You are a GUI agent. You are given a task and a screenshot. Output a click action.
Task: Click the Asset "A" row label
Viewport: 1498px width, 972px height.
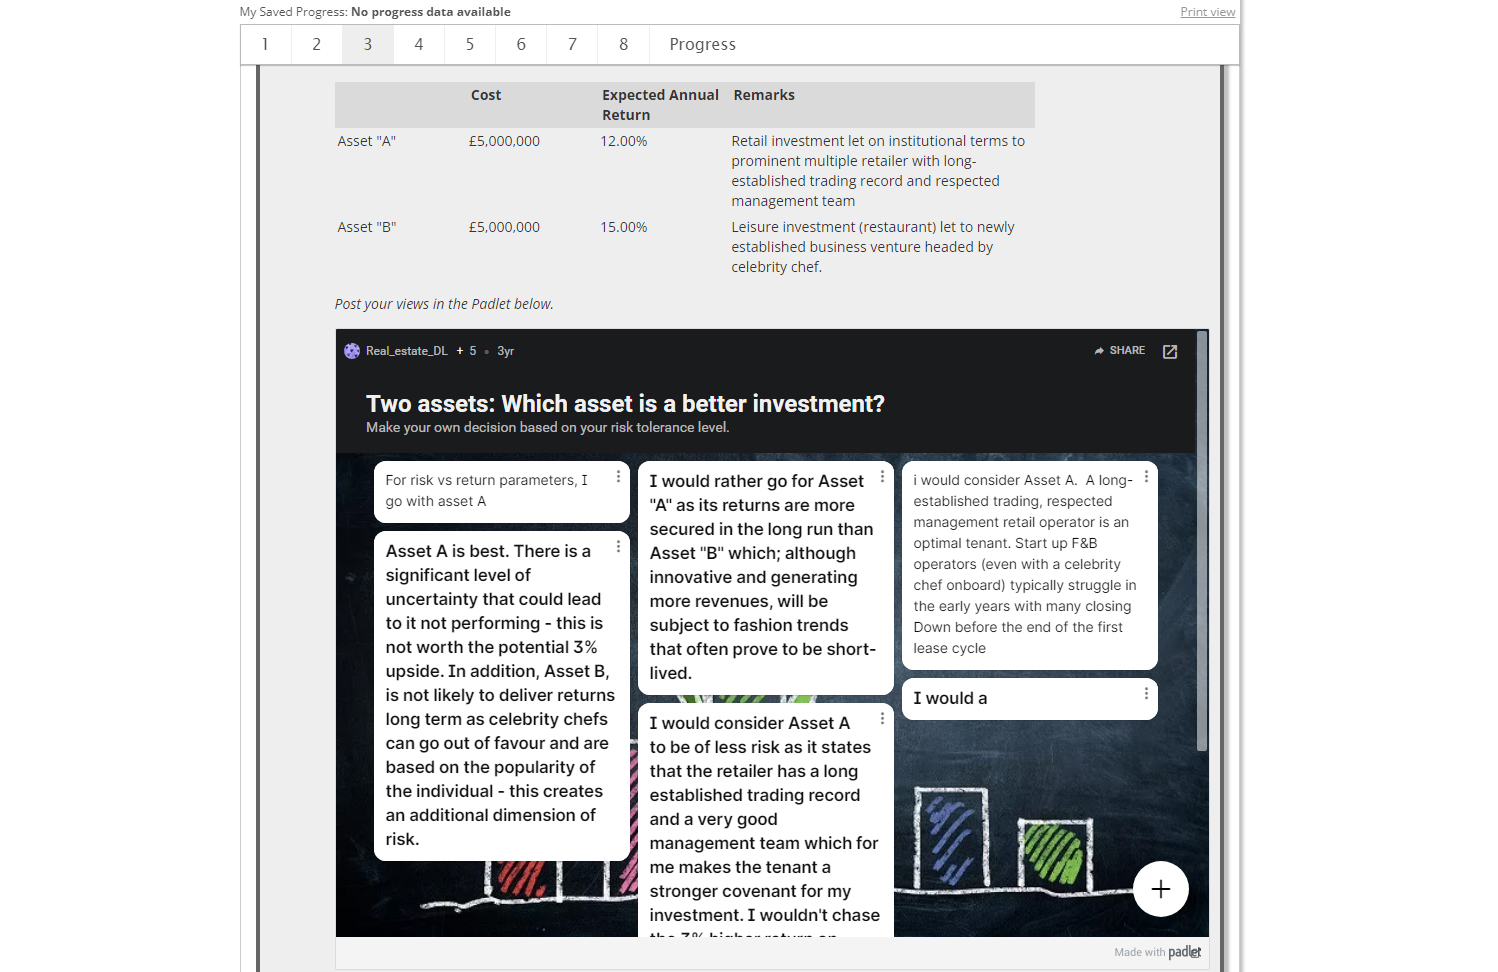coord(366,141)
